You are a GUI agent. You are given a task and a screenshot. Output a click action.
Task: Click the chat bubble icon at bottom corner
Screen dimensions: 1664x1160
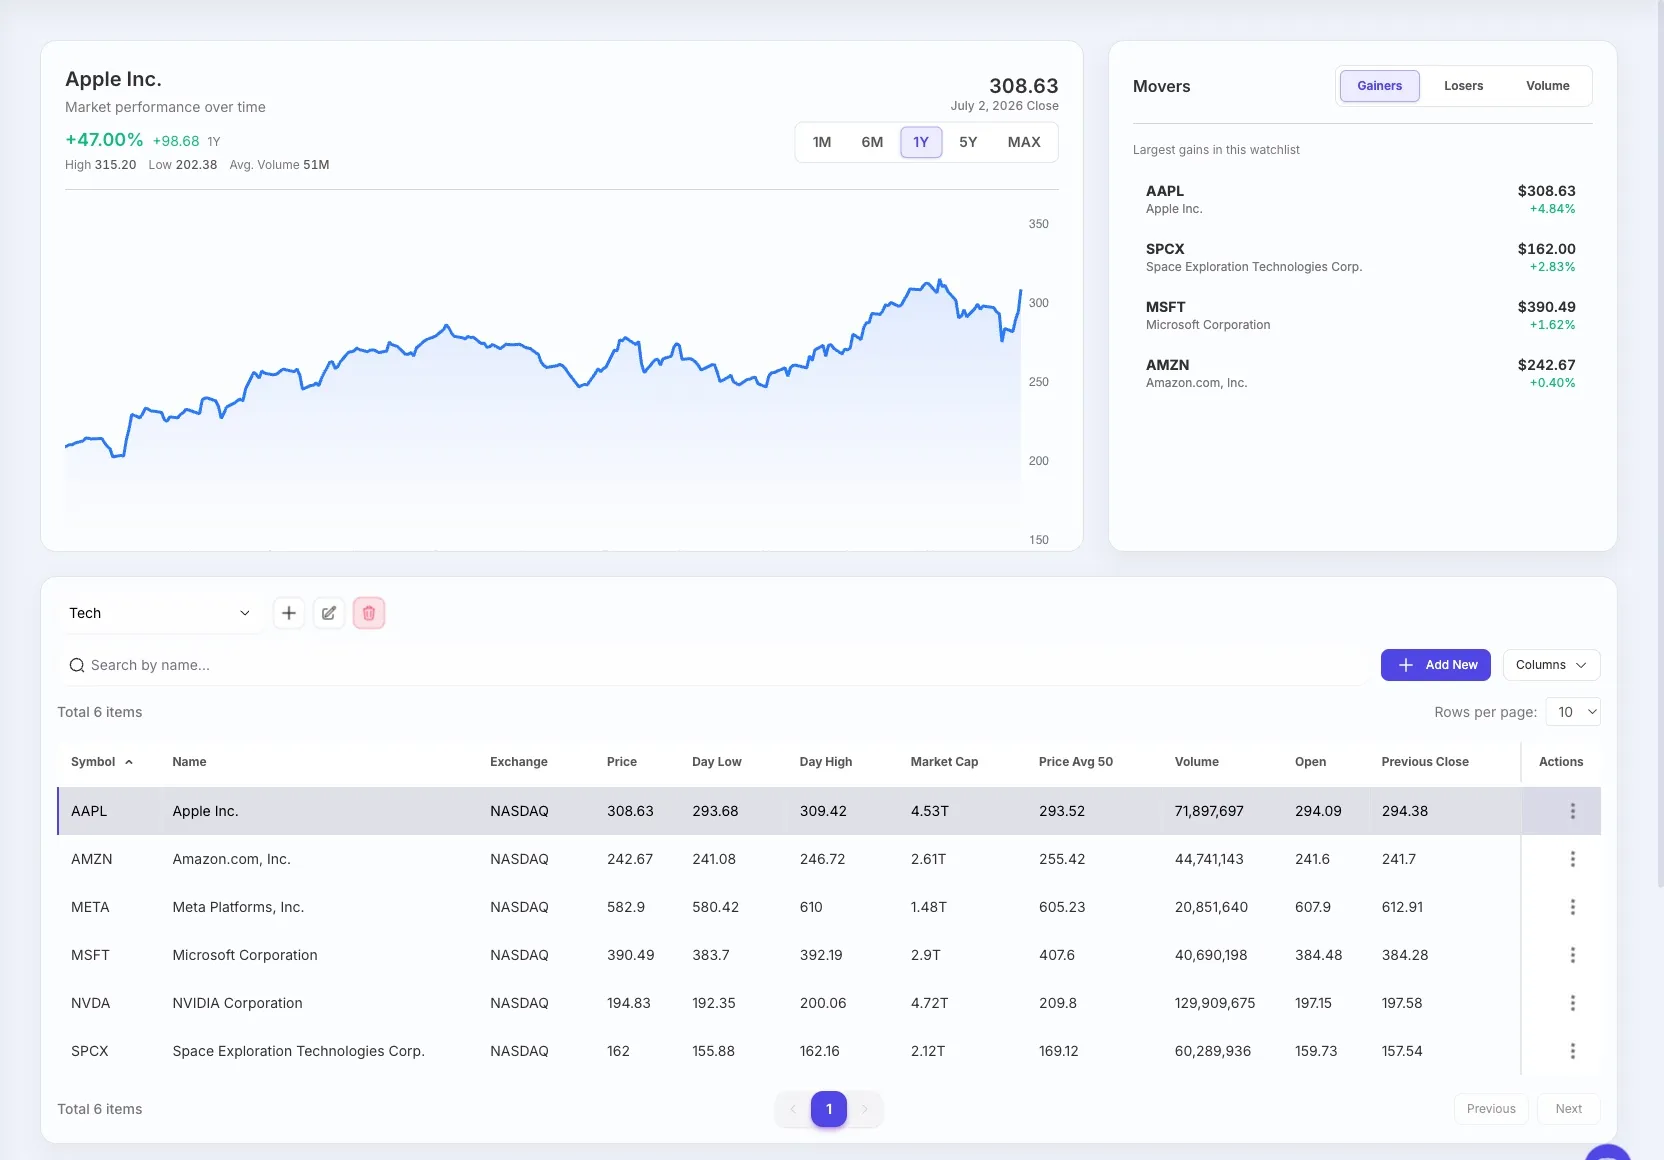coord(1608,1152)
